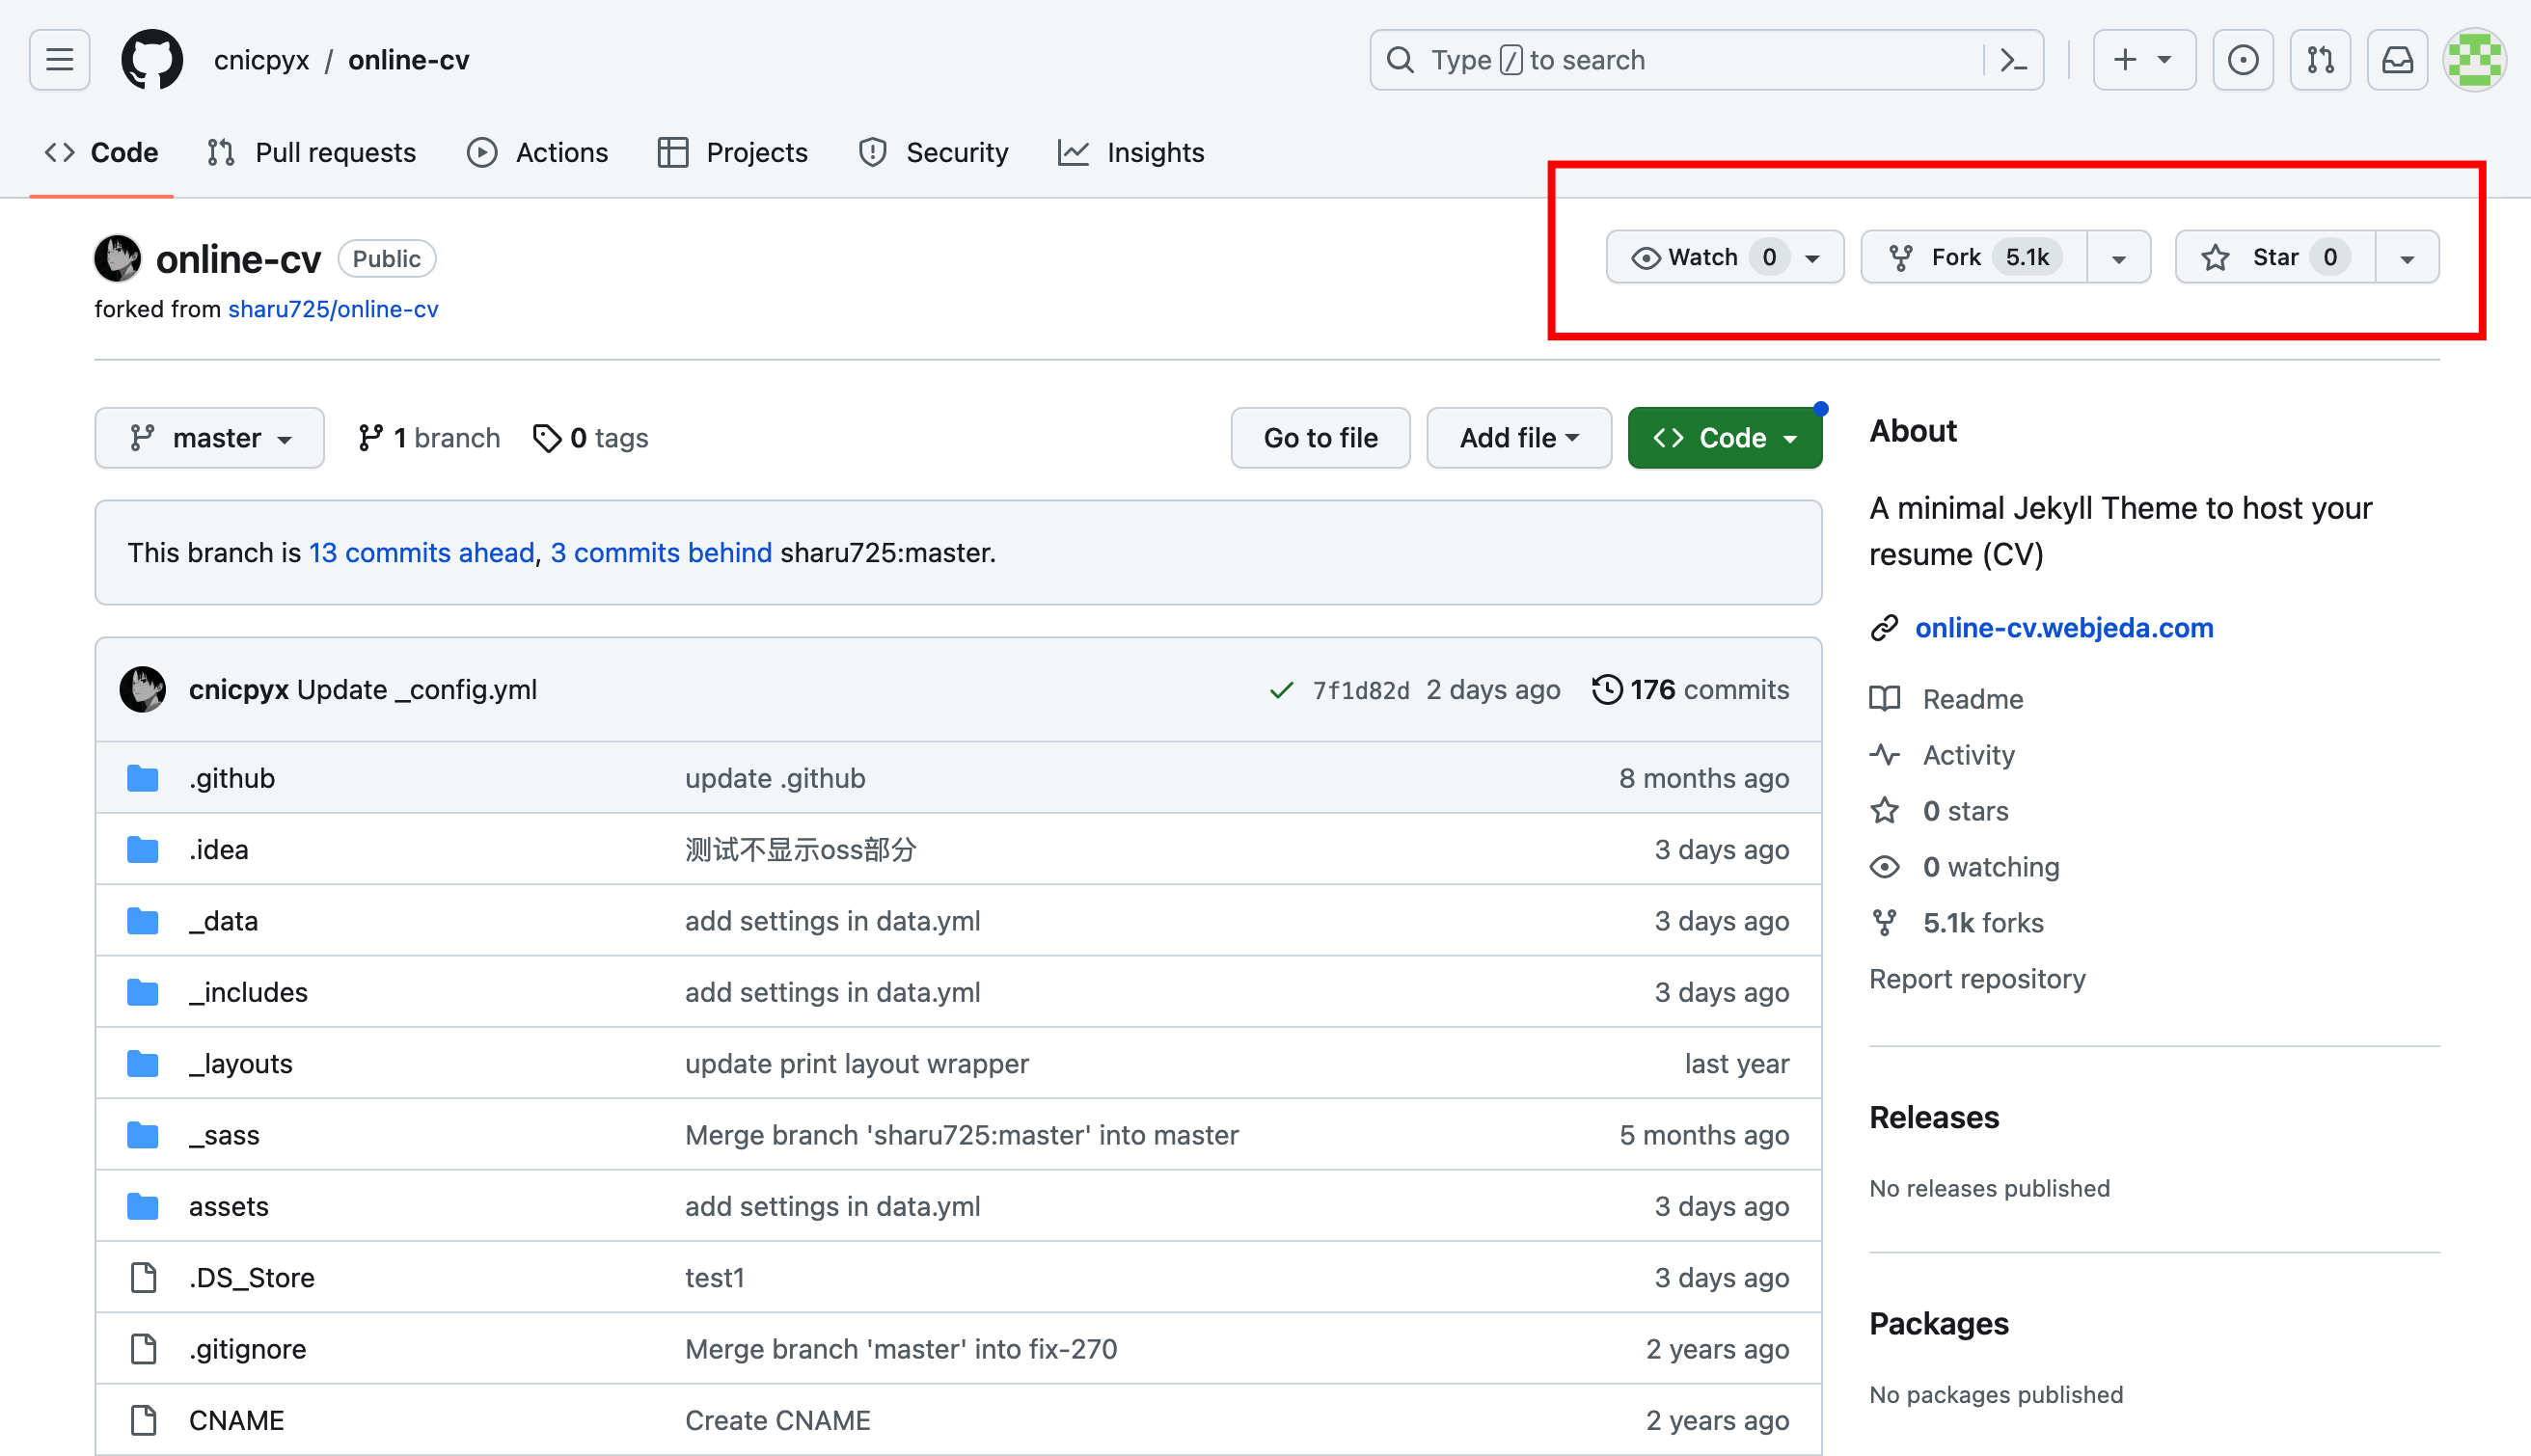Open commit hash 7f1d82d
Image resolution: width=2531 pixels, height=1456 pixels.
1361,691
